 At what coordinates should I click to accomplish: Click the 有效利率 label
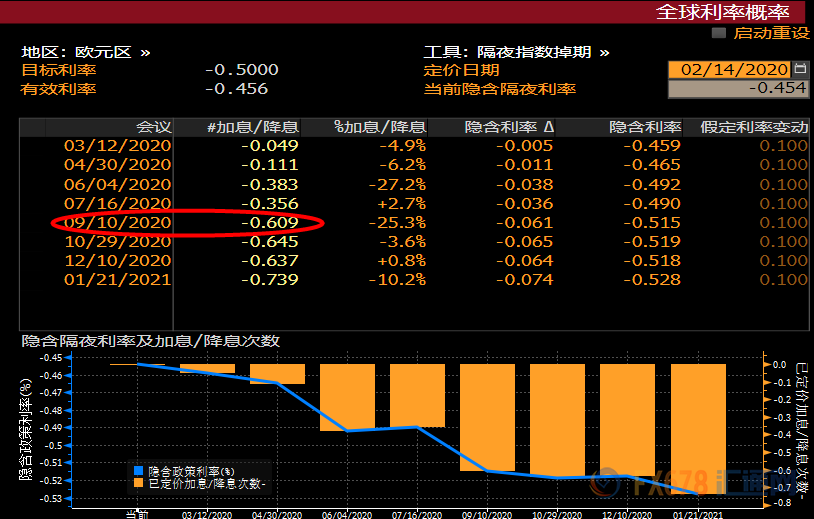(59, 89)
